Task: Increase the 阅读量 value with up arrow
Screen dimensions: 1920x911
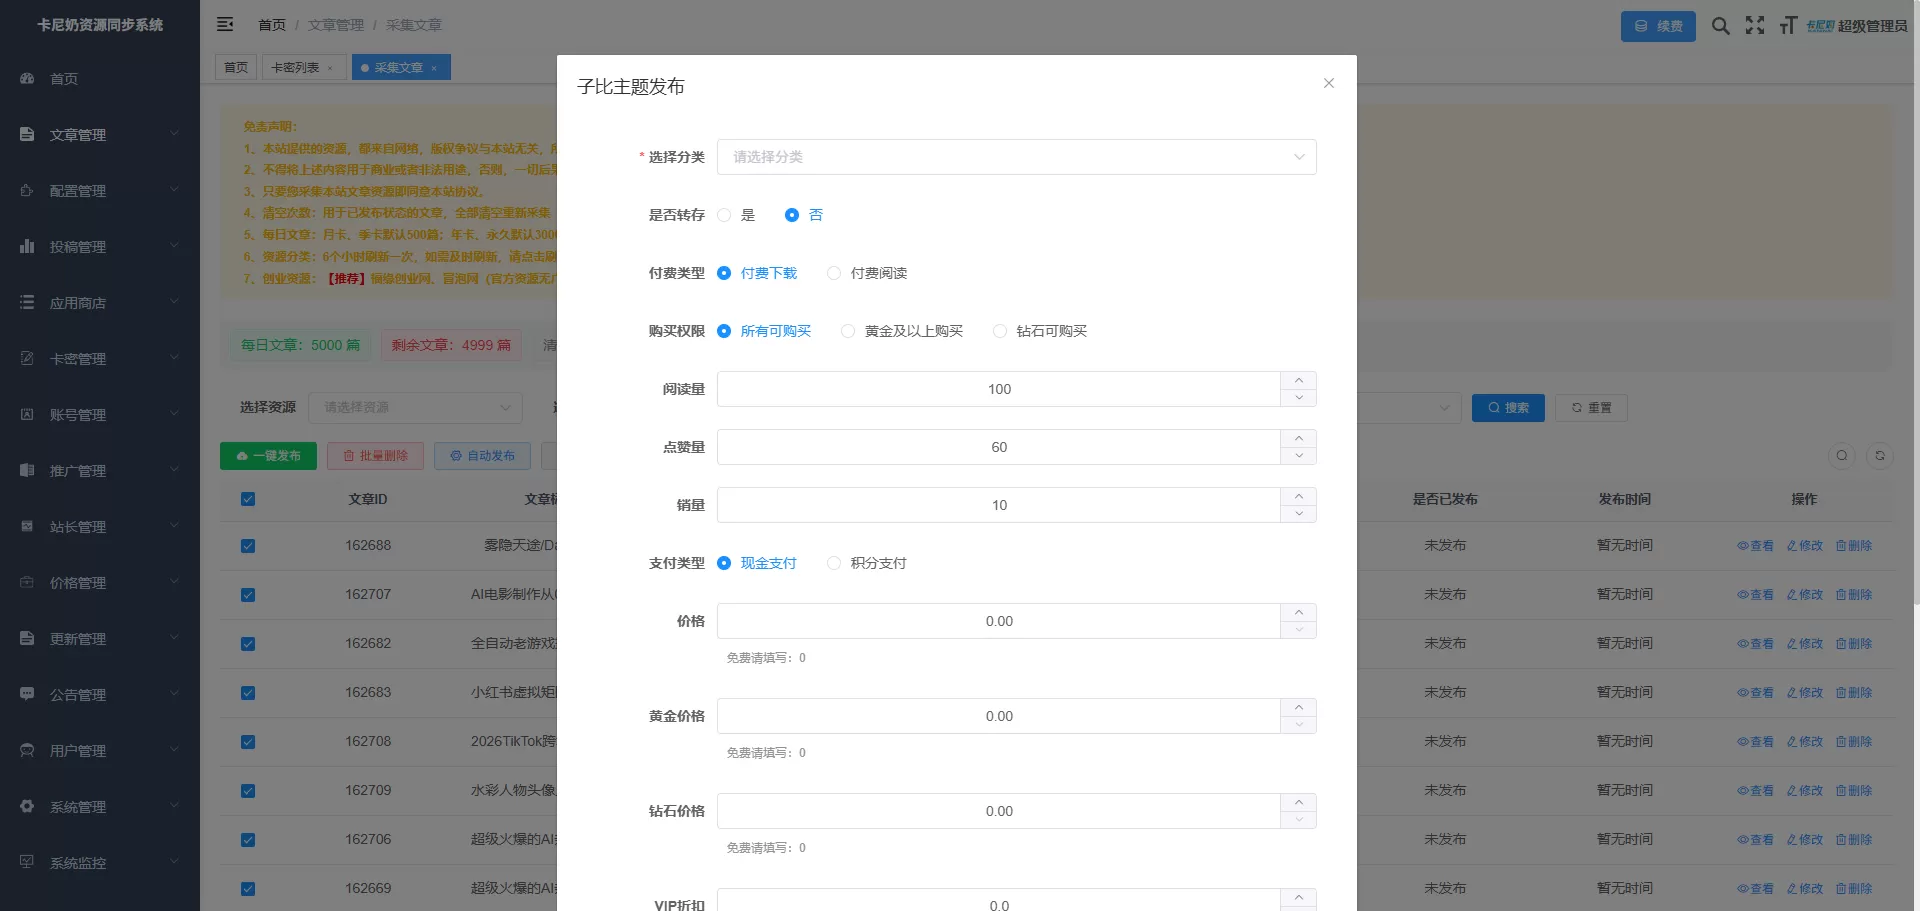Action: 1298,381
